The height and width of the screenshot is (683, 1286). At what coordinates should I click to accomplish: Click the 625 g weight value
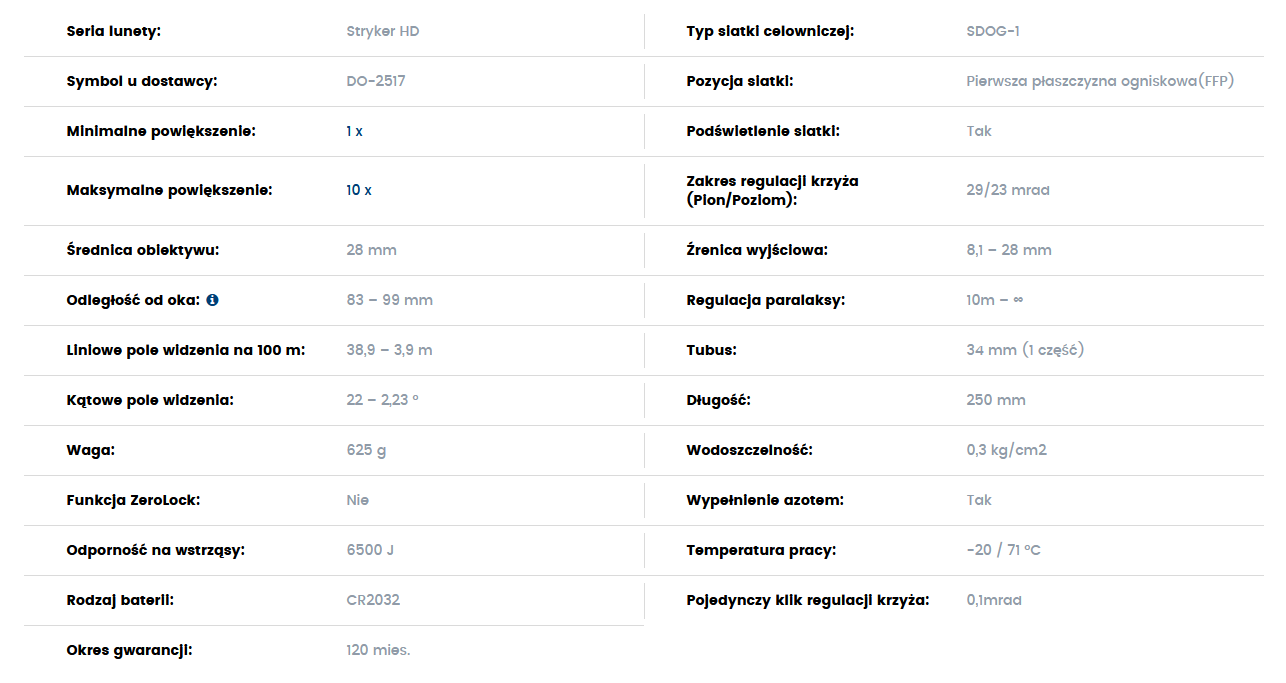[x=366, y=450]
